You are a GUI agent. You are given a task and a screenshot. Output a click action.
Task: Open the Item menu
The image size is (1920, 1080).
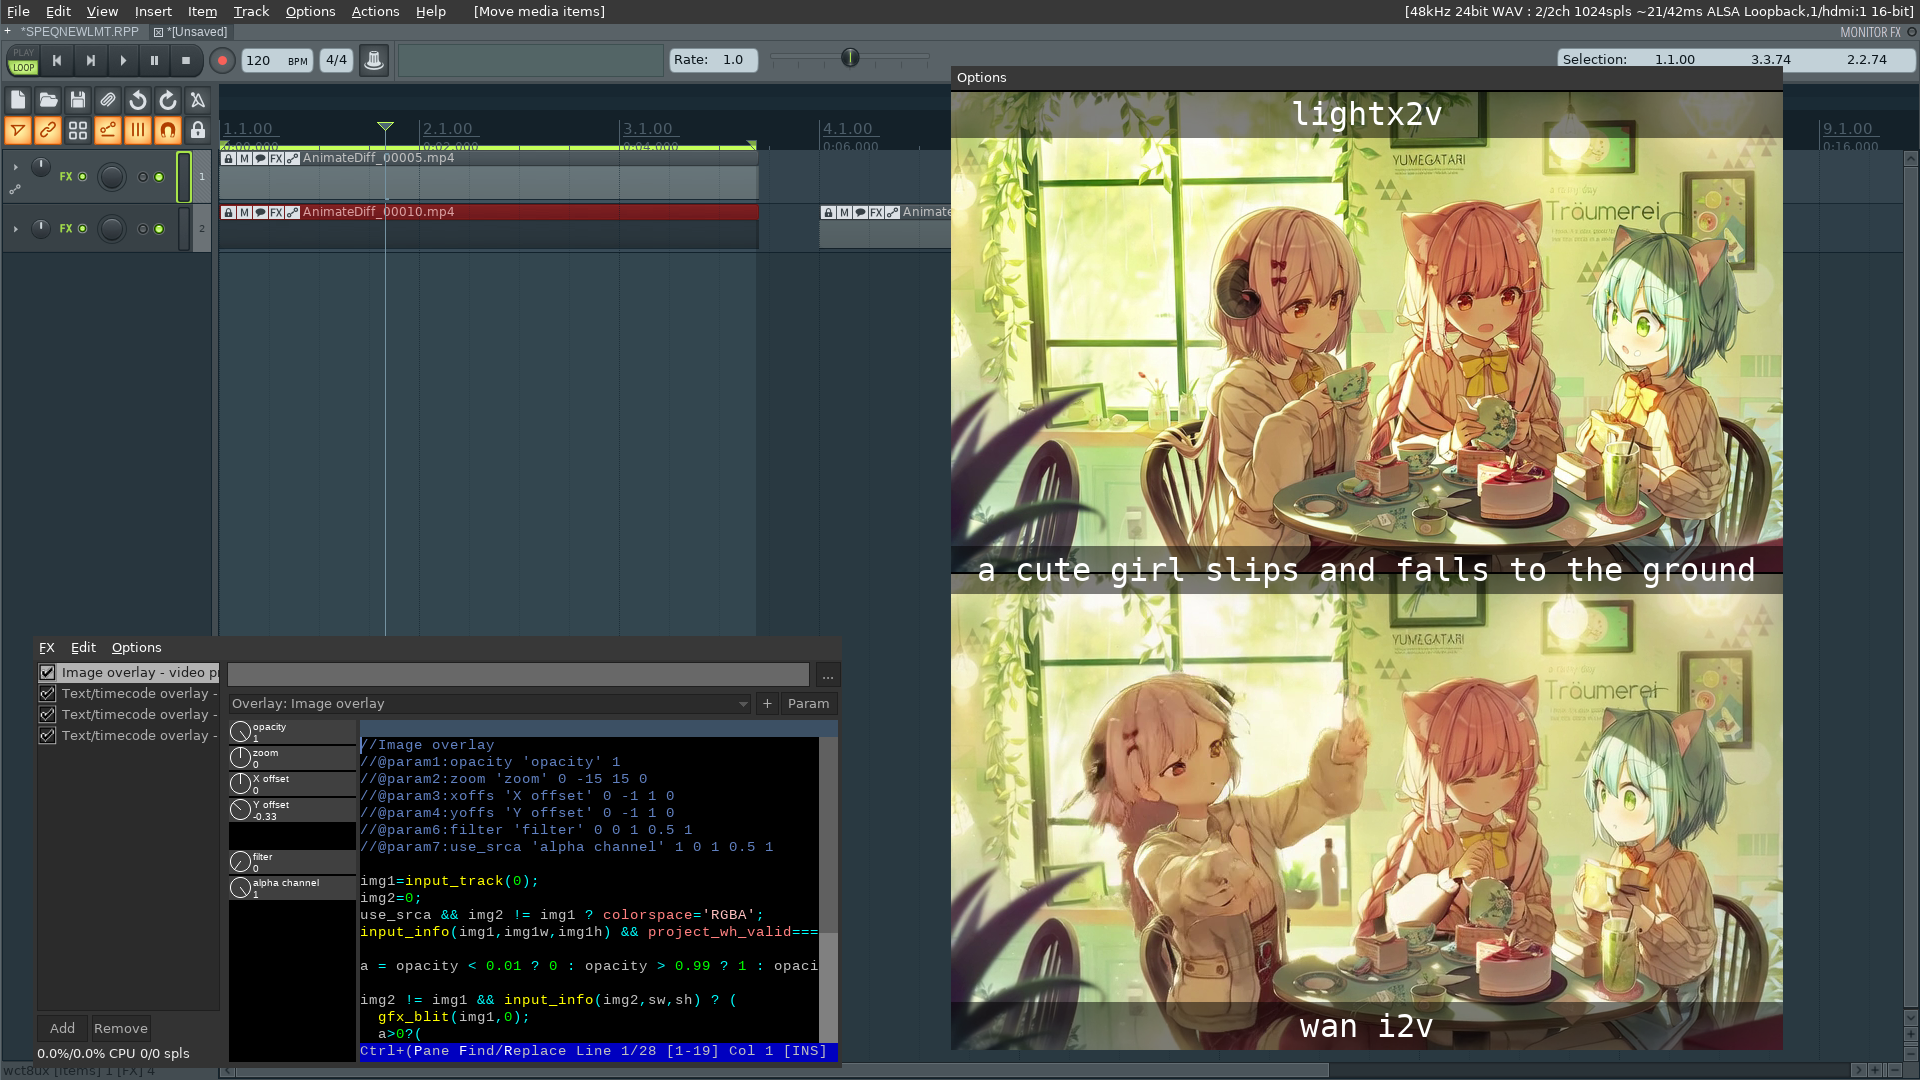click(x=202, y=11)
